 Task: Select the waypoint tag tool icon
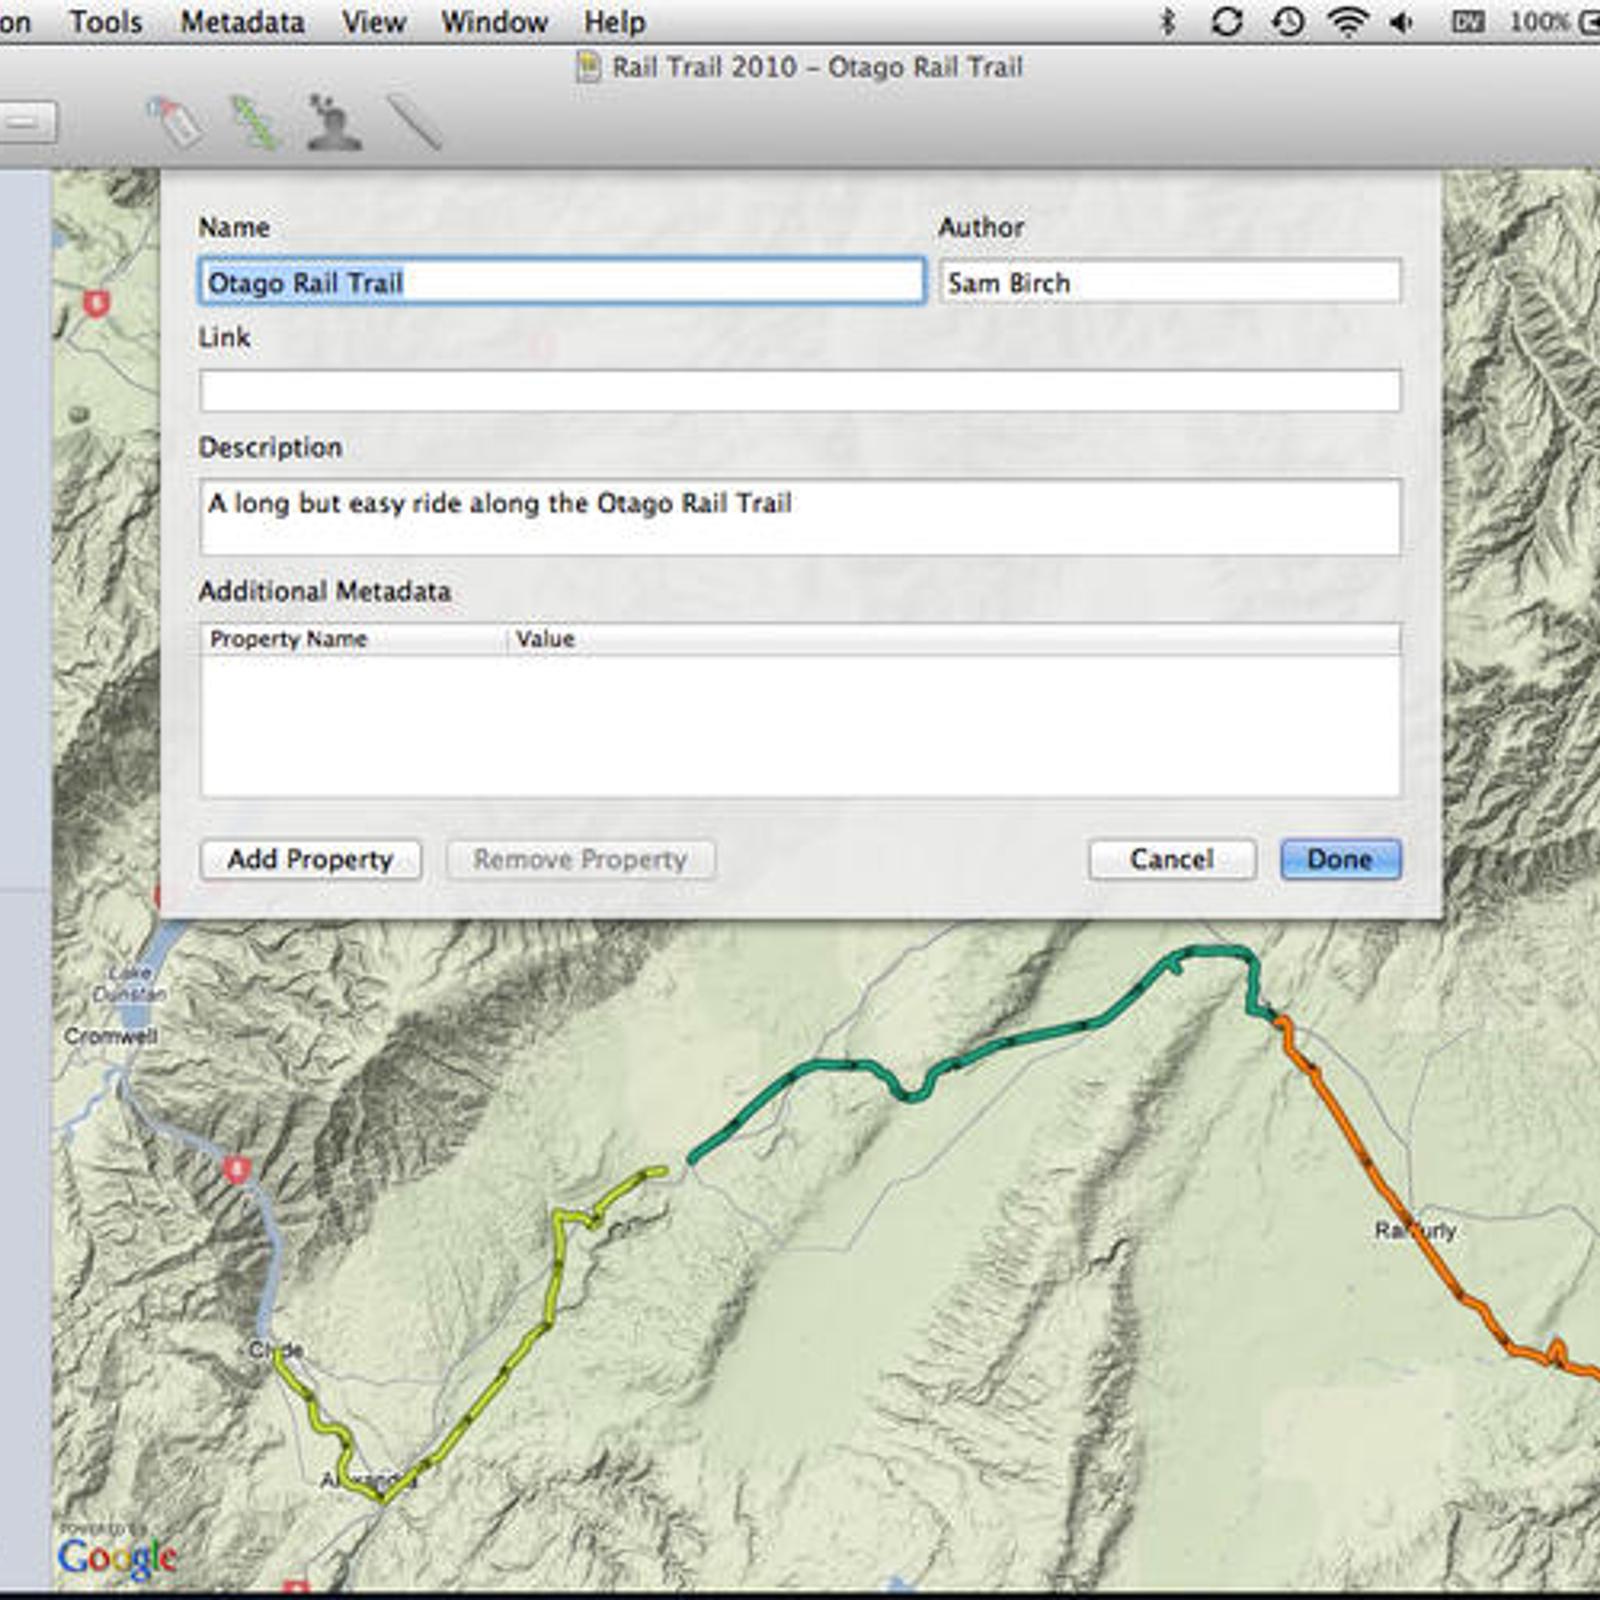[175, 122]
